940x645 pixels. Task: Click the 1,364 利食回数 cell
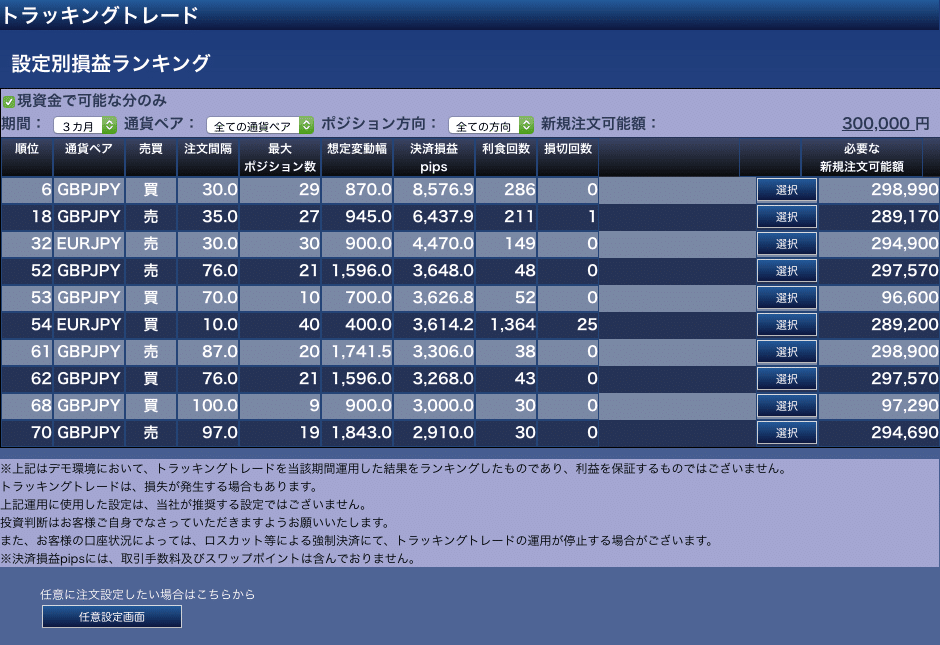pos(506,325)
